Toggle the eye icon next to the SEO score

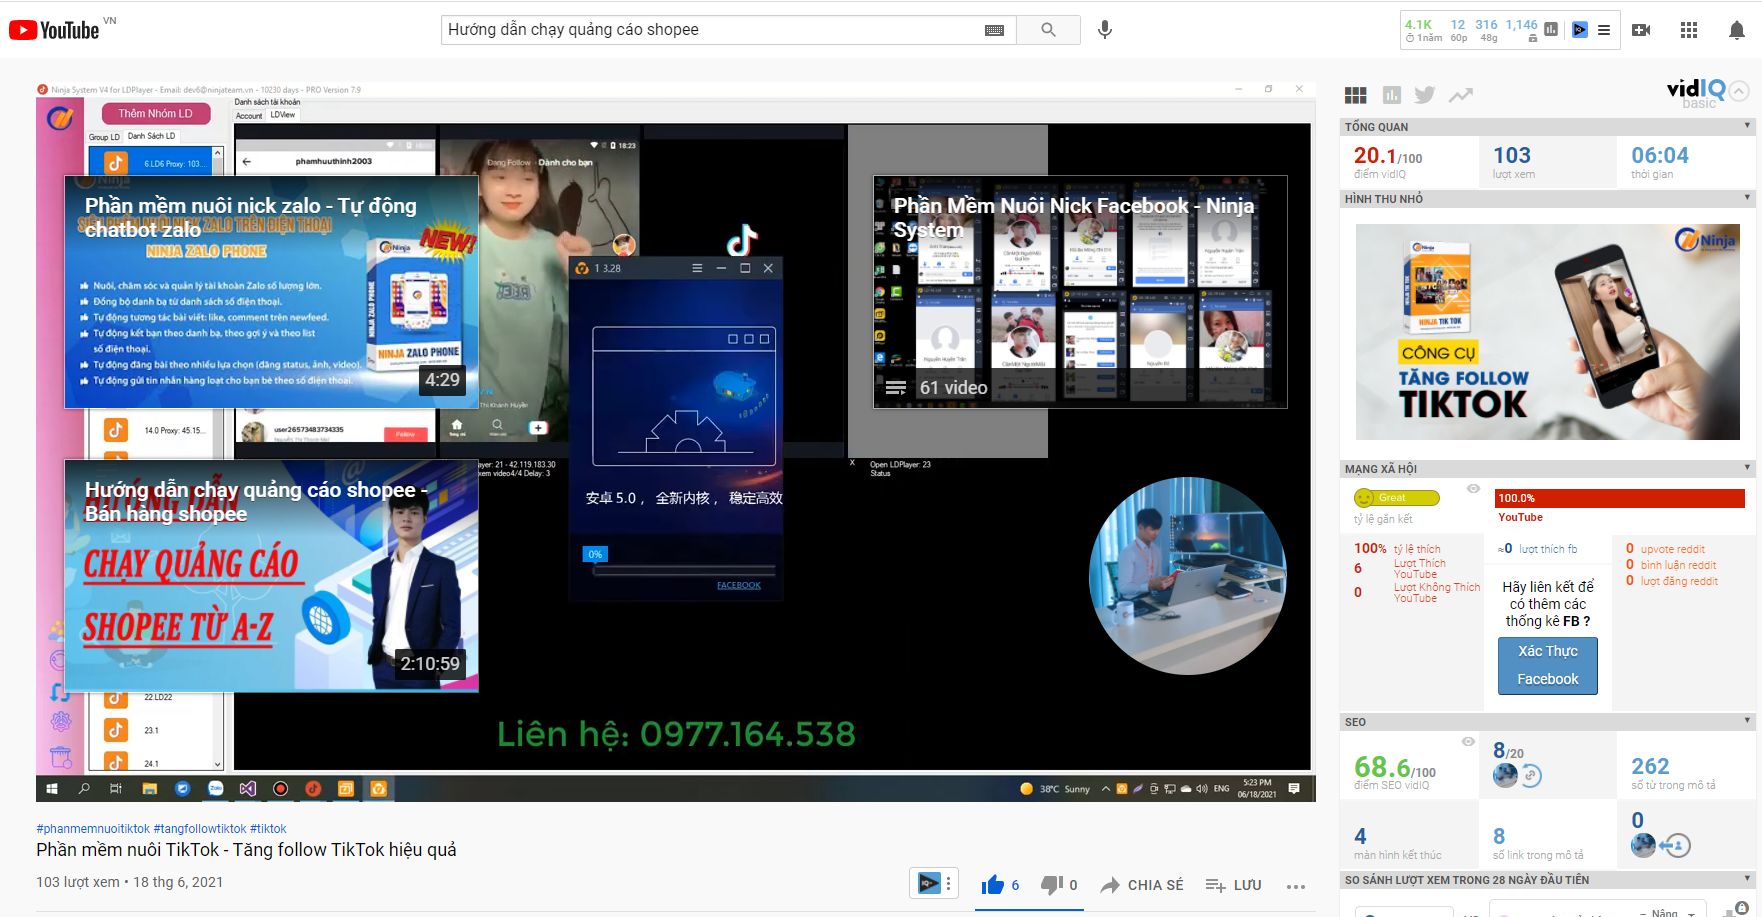coord(1468,741)
